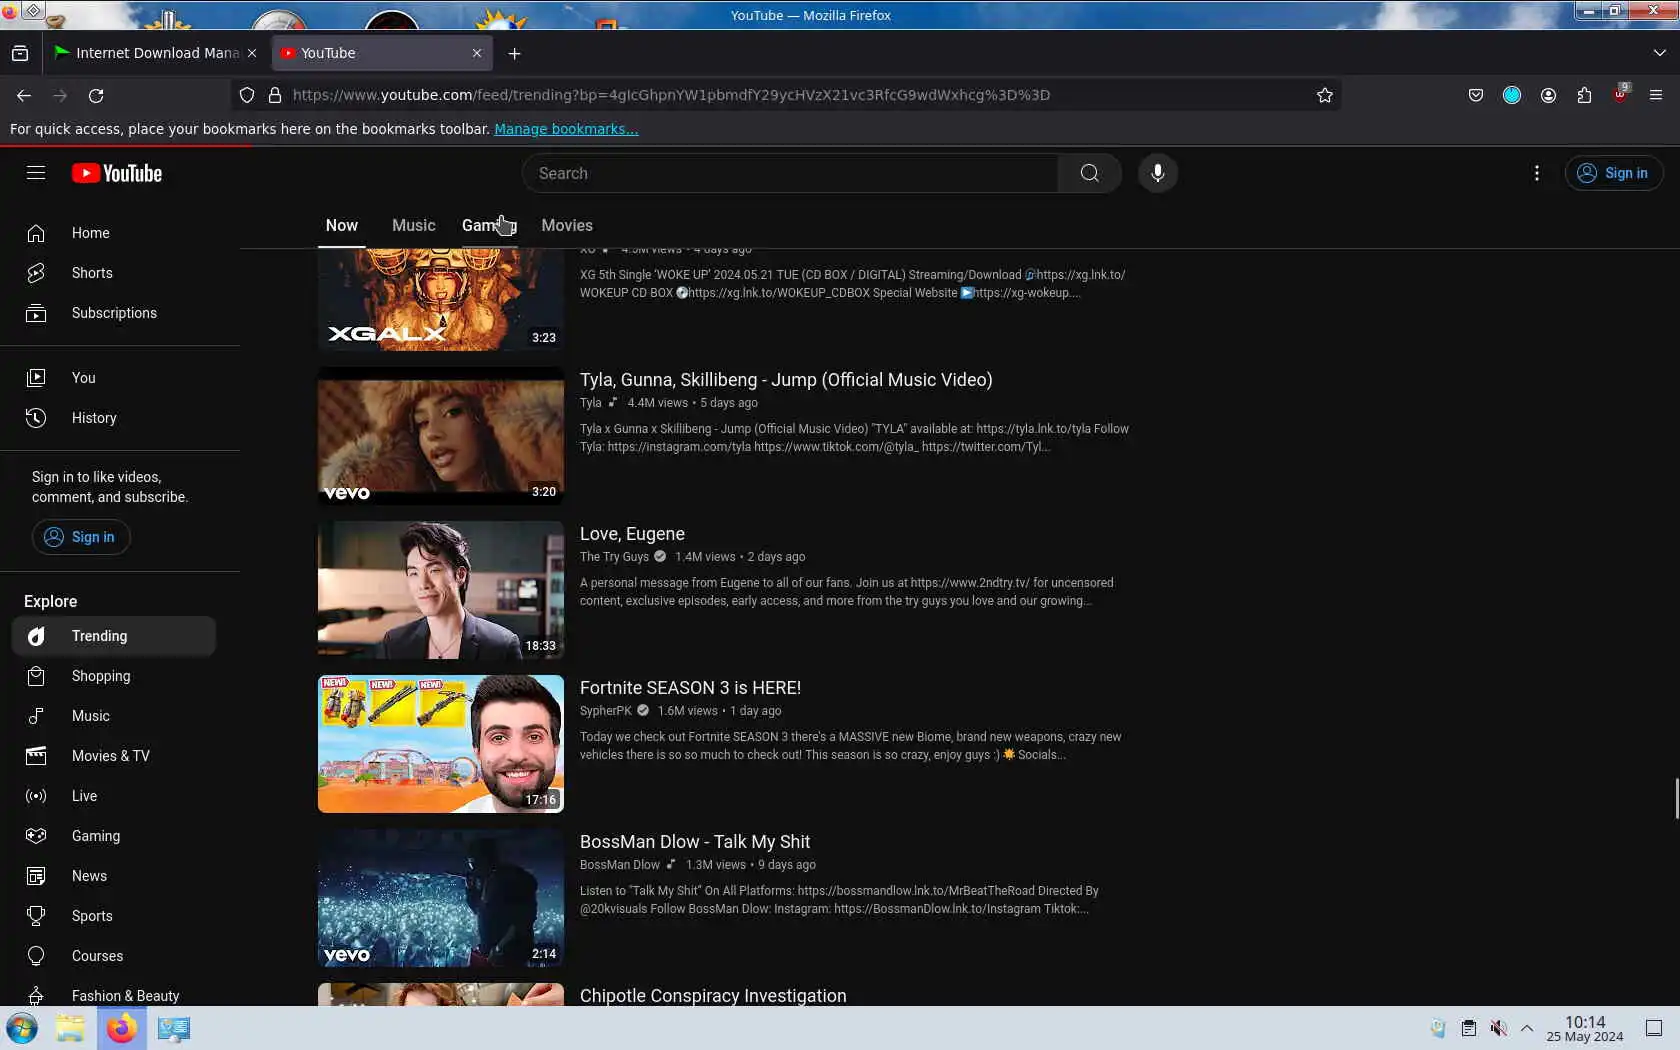Bookmark this page with the star
Image resolution: width=1680 pixels, height=1050 pixels.
click(1325, 95)
